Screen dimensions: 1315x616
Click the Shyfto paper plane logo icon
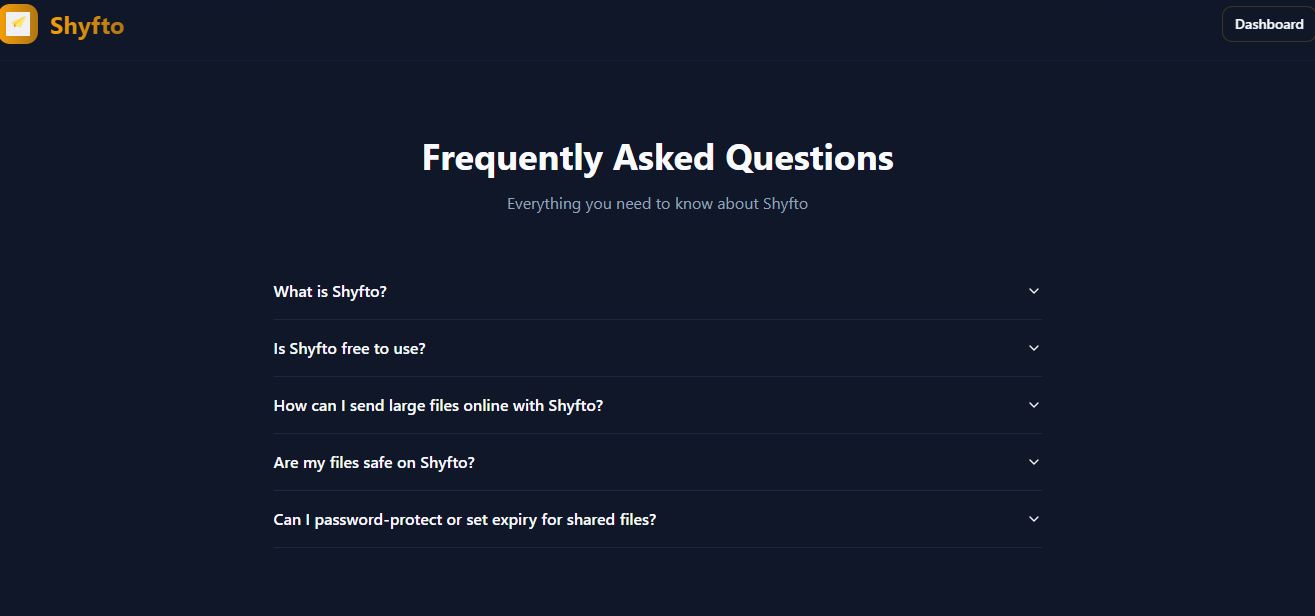pyautogui.click(x=18, y=23)
